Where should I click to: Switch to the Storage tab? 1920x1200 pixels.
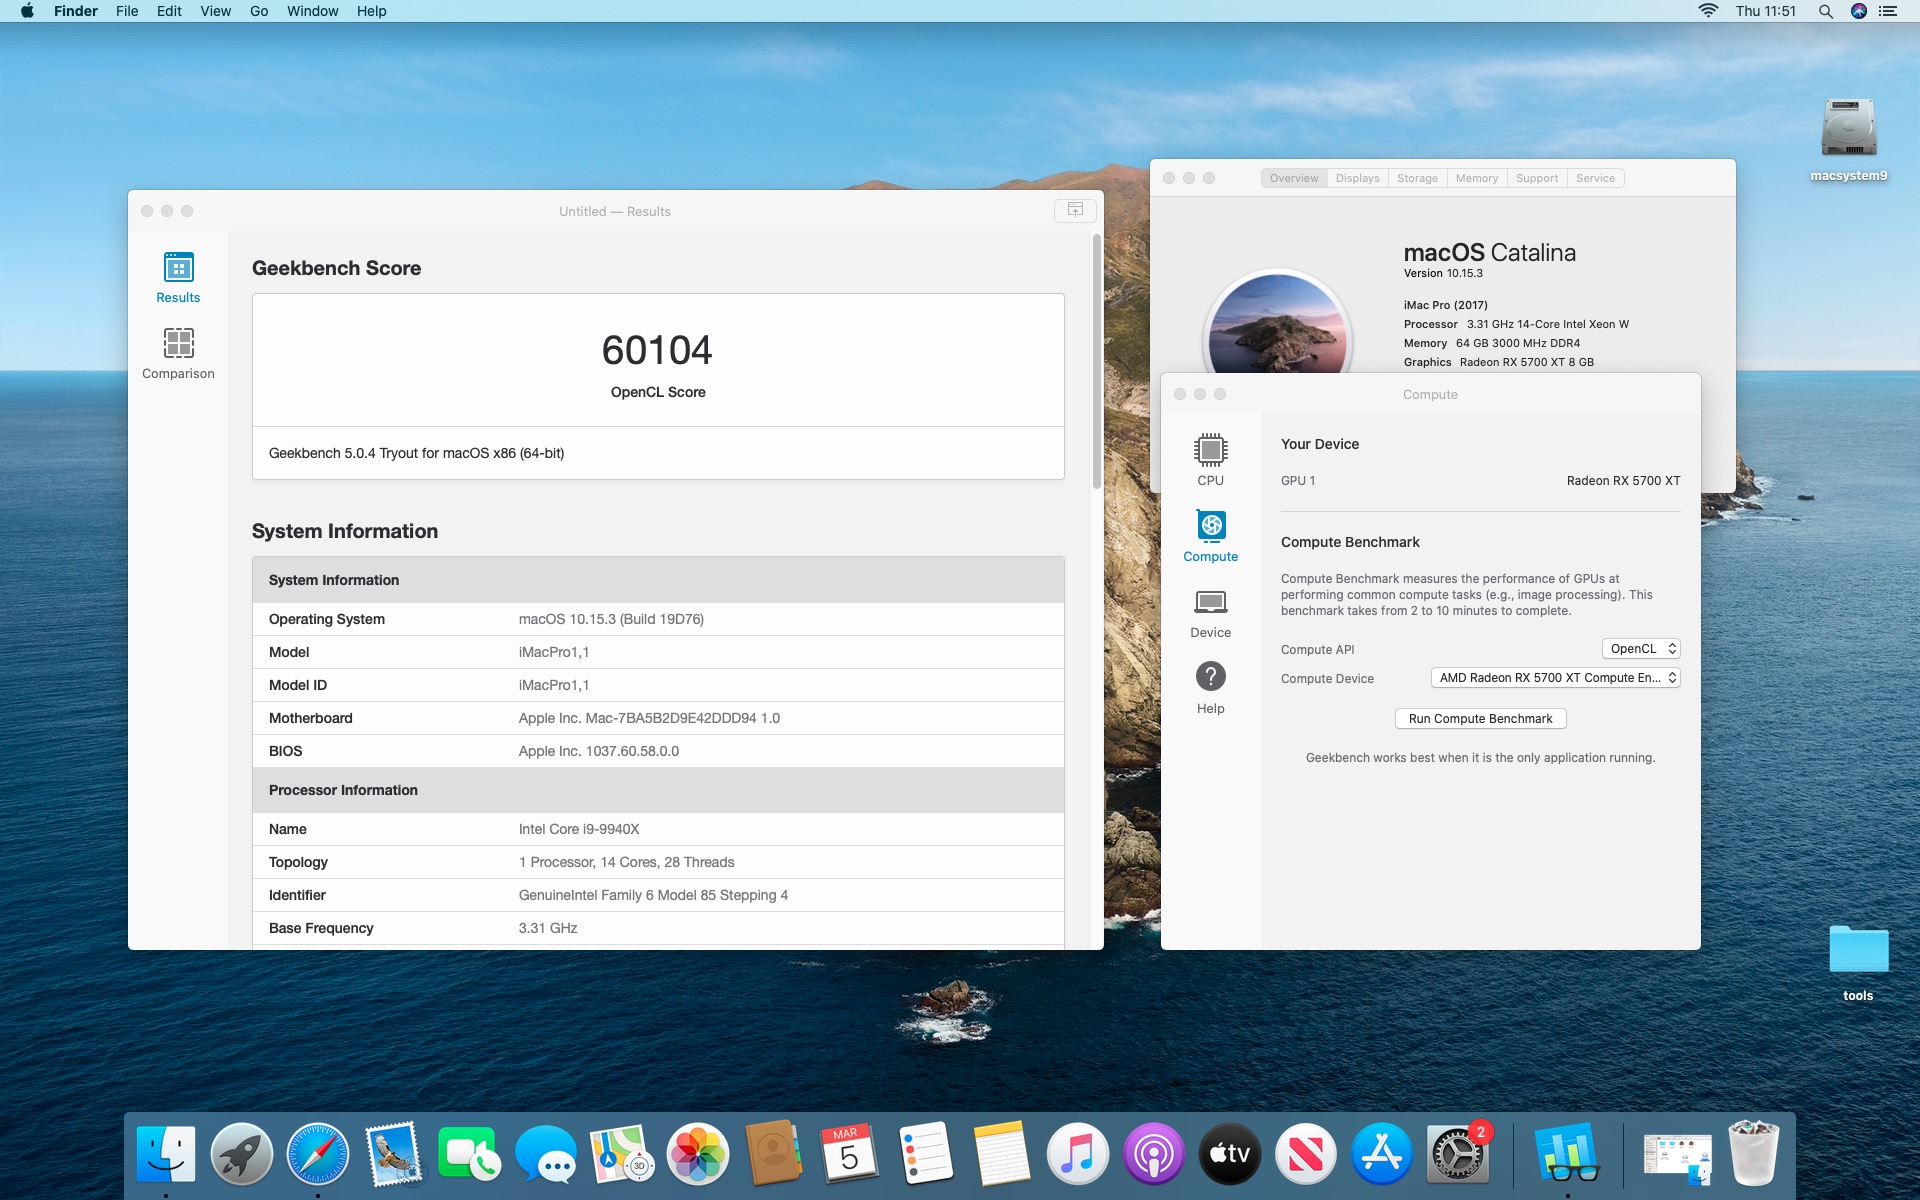point(1417,178)
